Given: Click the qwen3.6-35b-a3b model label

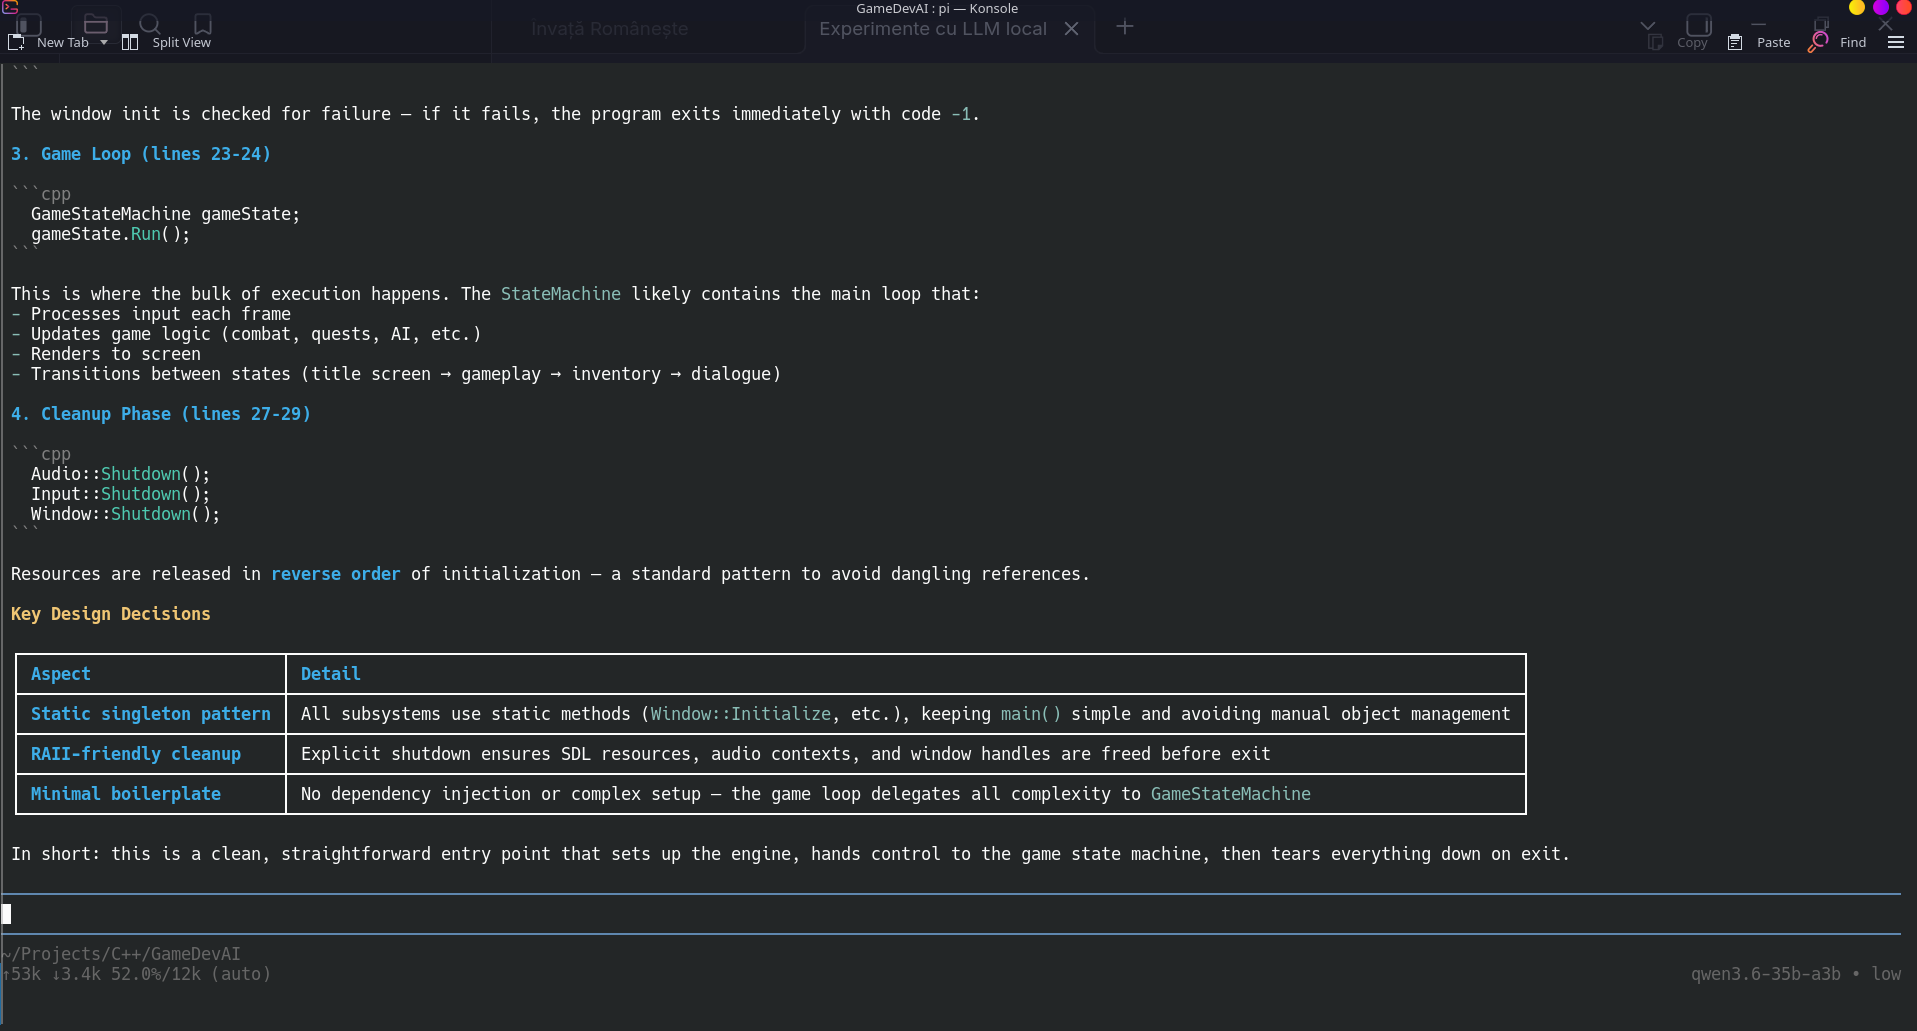Looking at the screenshot, I should [1765, 974].
